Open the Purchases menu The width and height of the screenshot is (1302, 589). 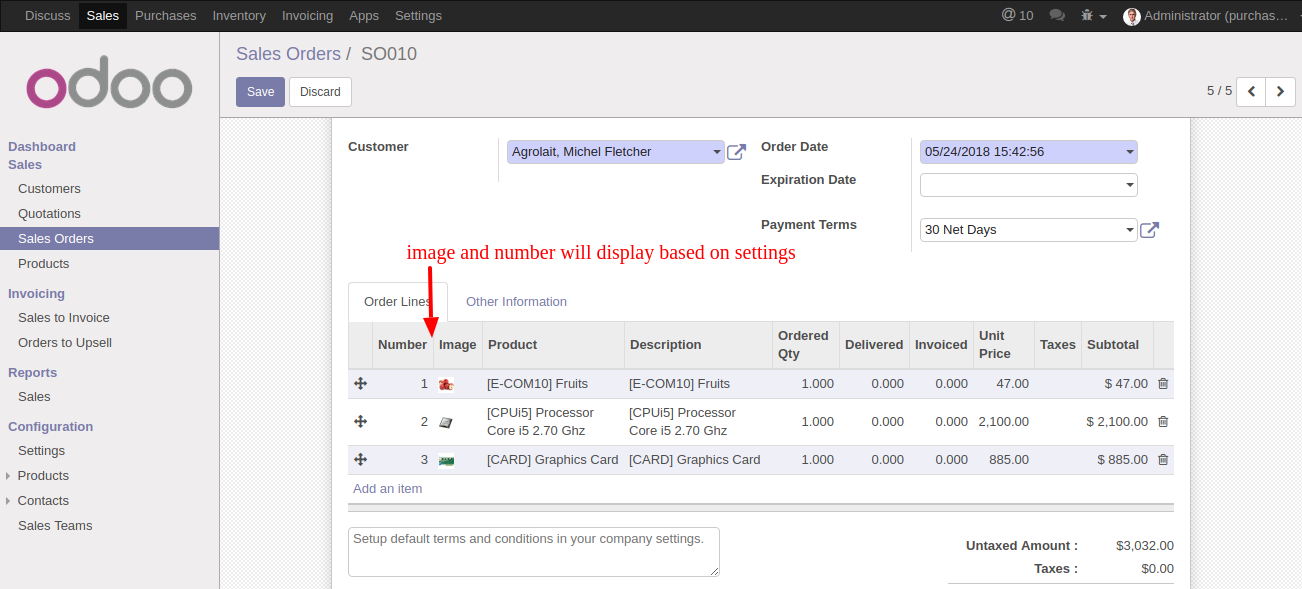click(x=166, y=15)
